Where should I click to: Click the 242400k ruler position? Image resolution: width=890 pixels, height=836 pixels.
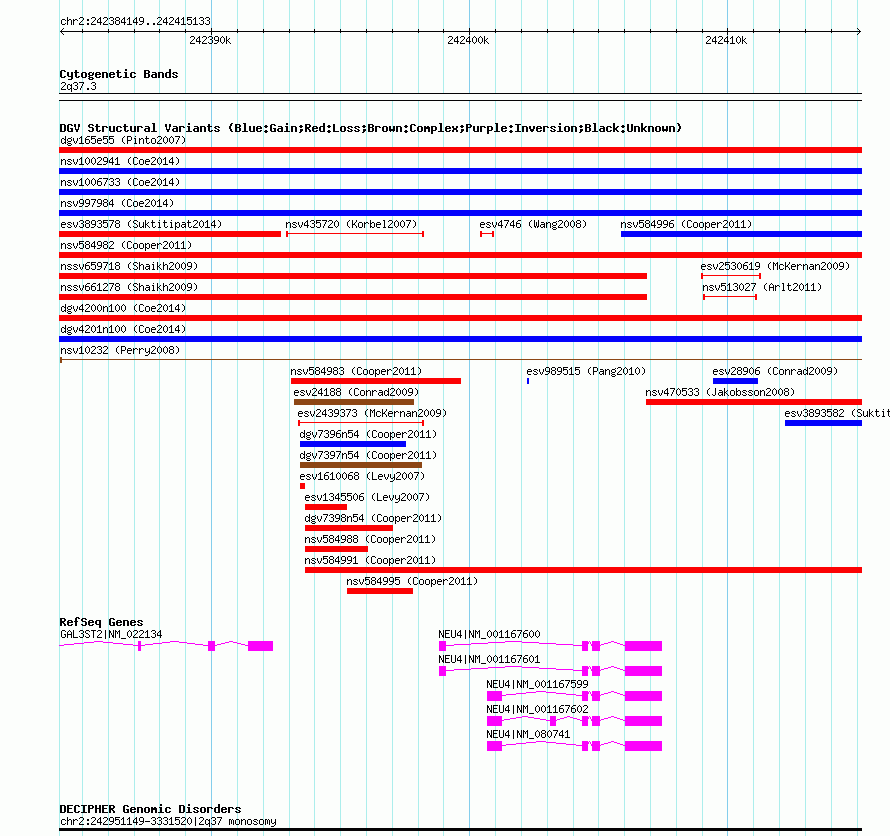468,40
